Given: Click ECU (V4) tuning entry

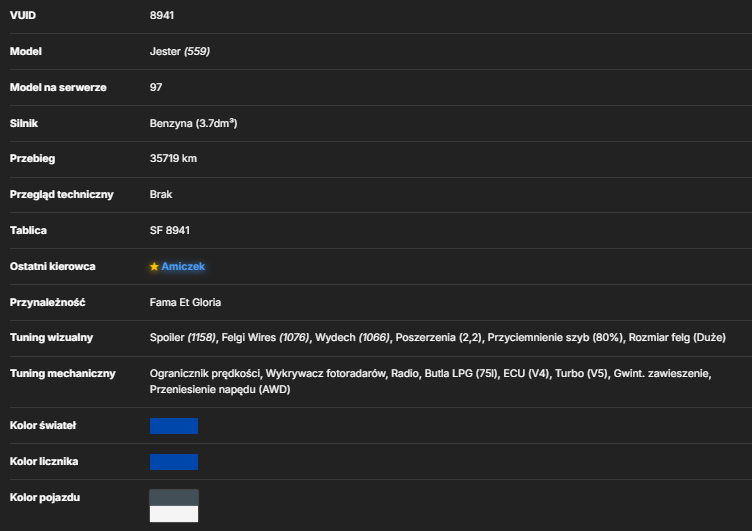Looking at the screenshot, I should point(526,373).
